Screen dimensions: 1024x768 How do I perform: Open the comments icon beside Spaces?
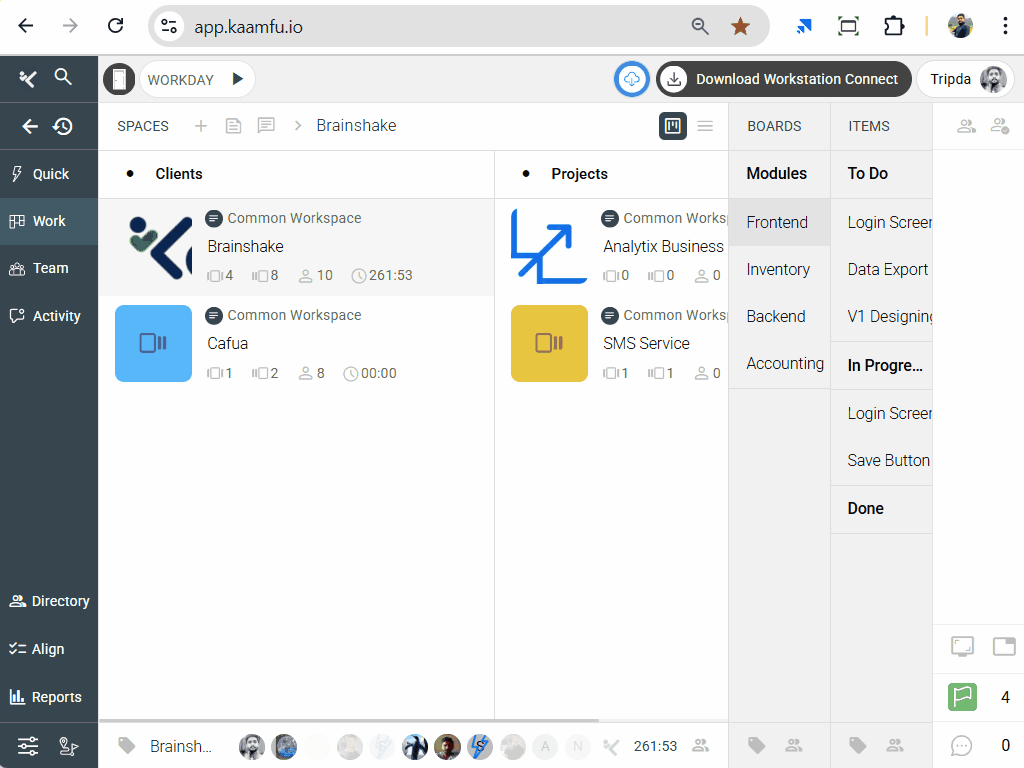click(x=266, y=126)
